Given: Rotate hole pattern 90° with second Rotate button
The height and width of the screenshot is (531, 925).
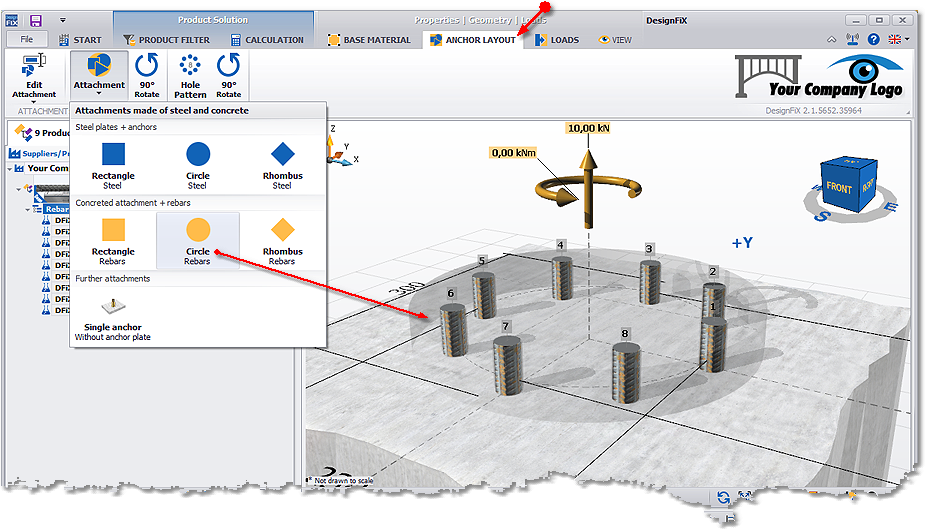Looking at the screenshot, I should point(228,76).
